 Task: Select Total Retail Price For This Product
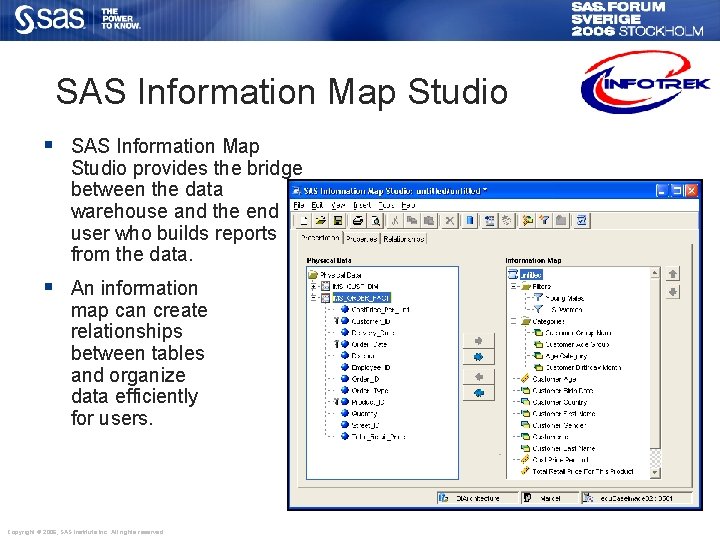point(577,471)
